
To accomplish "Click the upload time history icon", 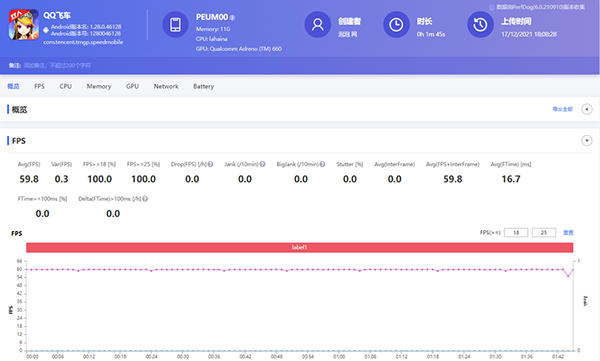I will [480, 25].
